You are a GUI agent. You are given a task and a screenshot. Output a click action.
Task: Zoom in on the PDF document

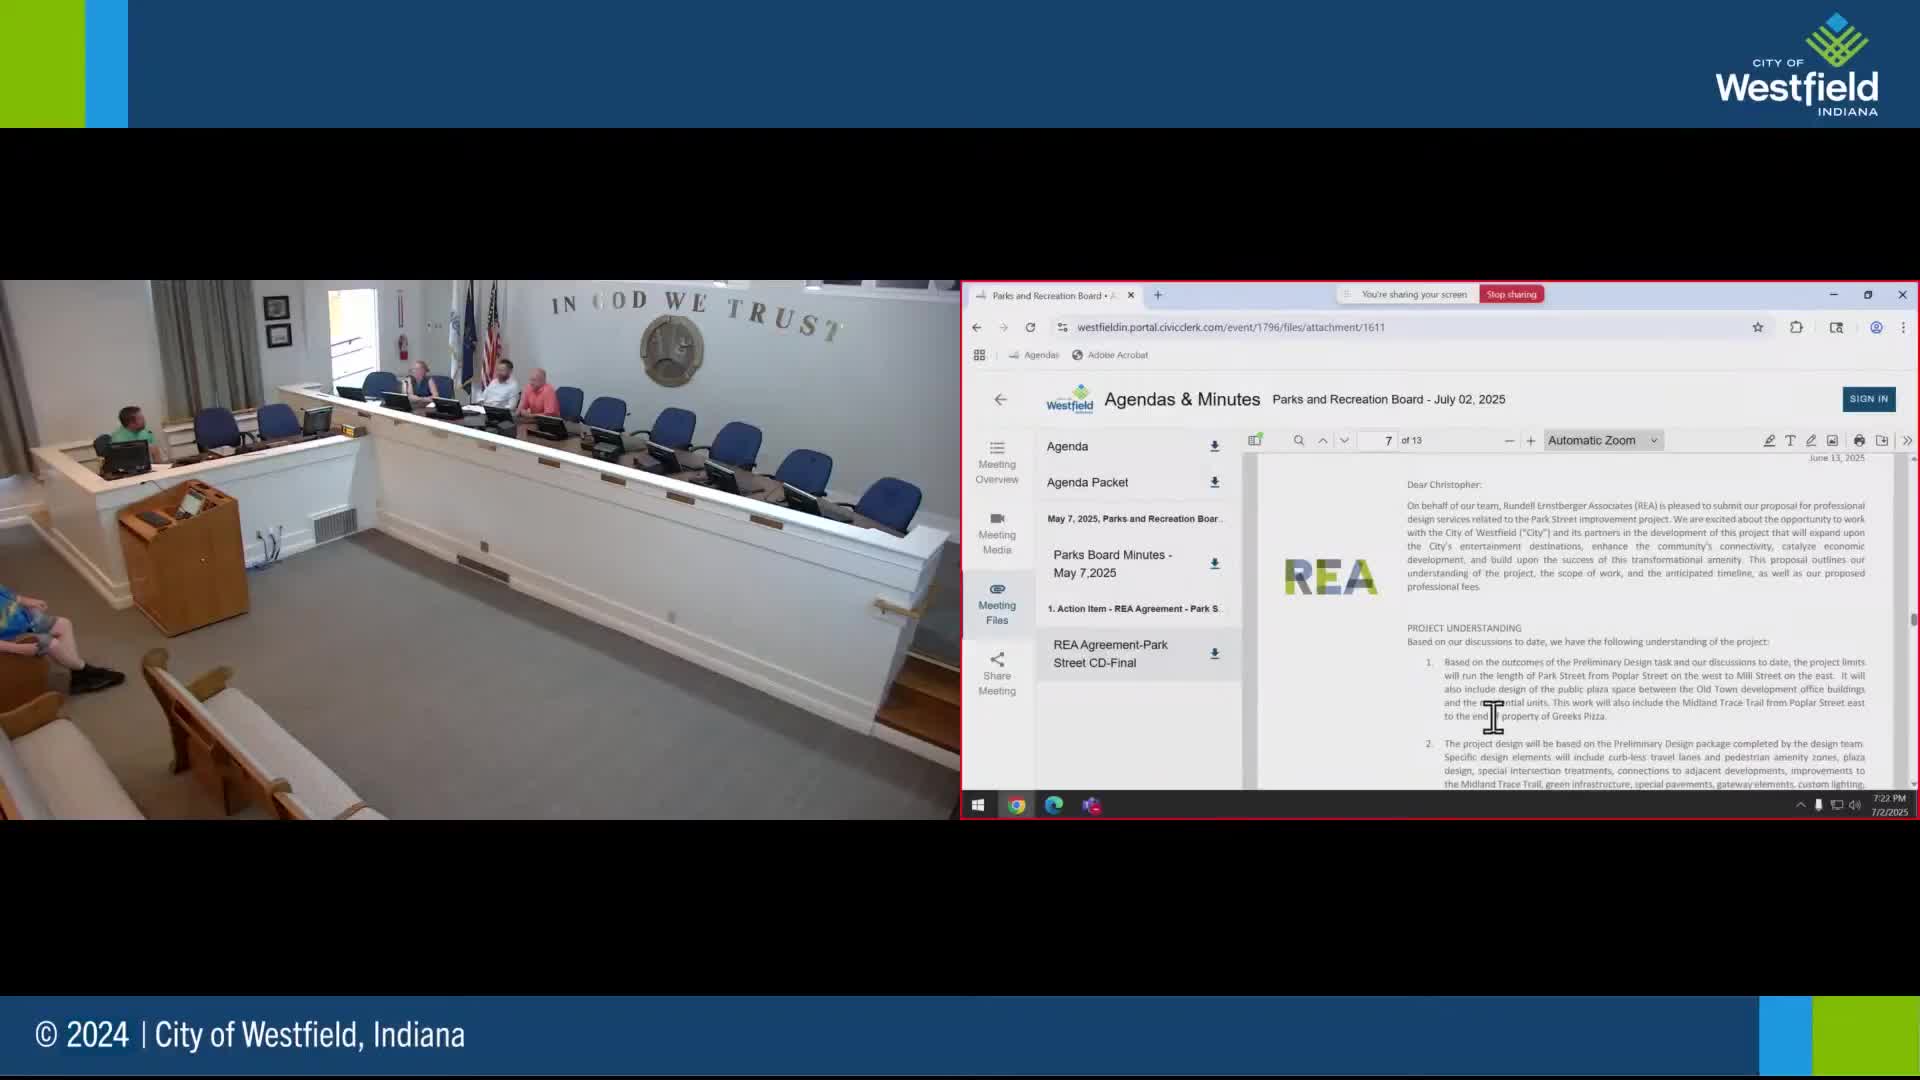pos(1531,440)
